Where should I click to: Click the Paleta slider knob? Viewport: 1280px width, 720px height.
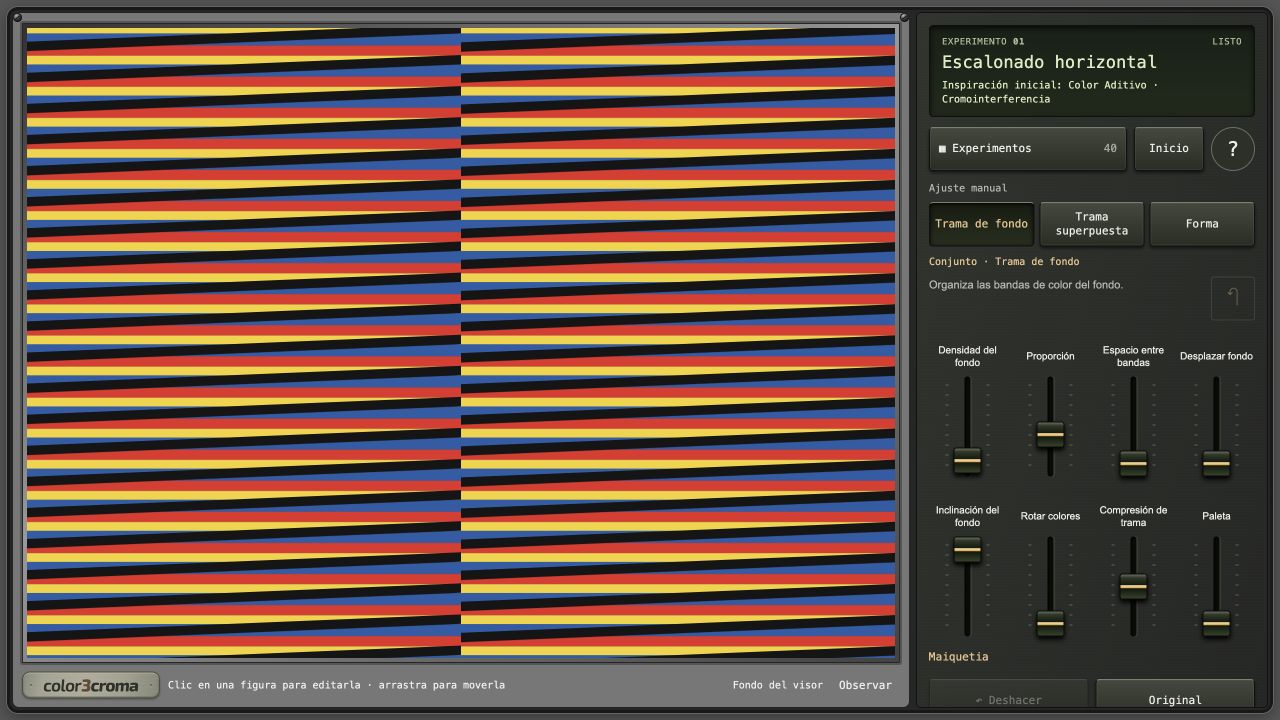1216,623
